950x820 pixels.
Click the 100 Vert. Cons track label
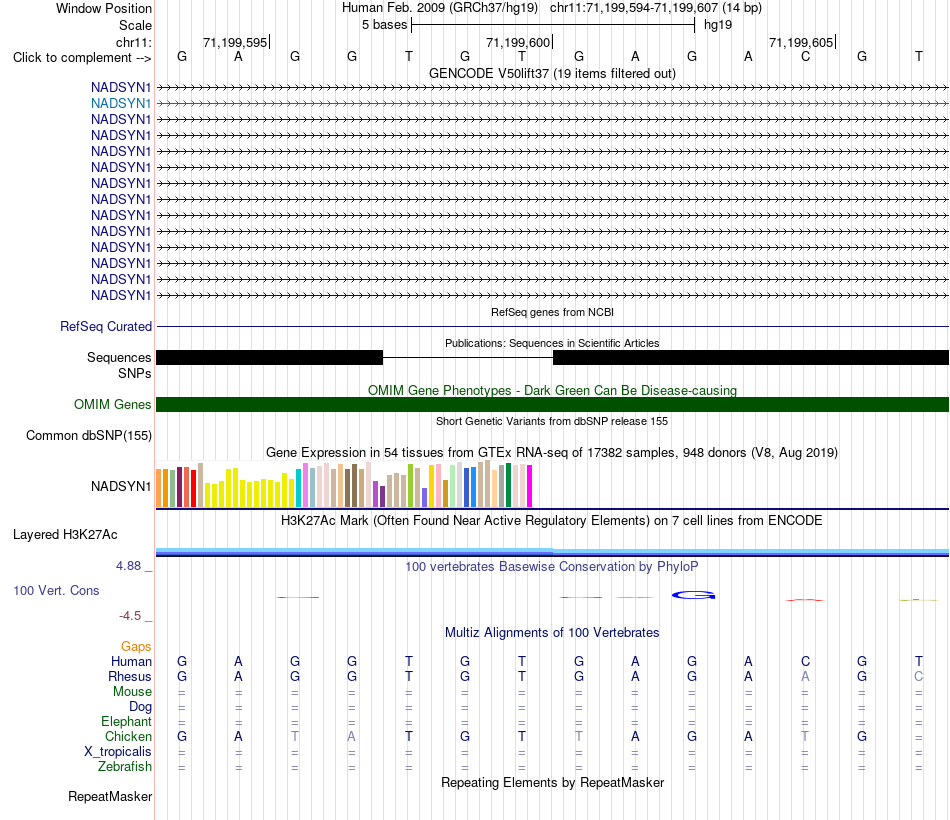coord(56,590)
